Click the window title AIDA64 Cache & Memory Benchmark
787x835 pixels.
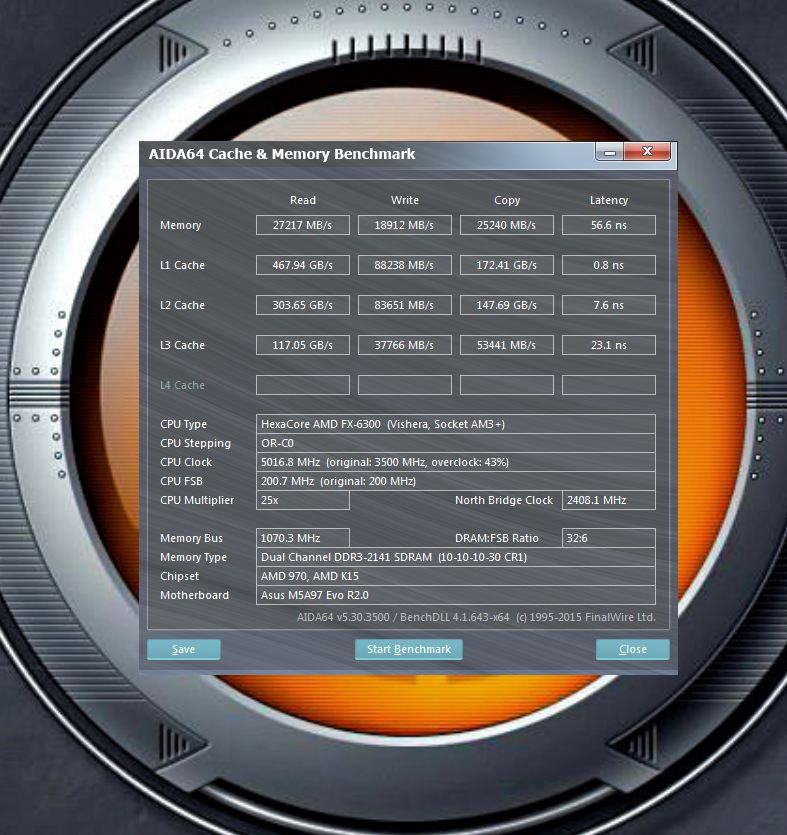tap(282, 154)
